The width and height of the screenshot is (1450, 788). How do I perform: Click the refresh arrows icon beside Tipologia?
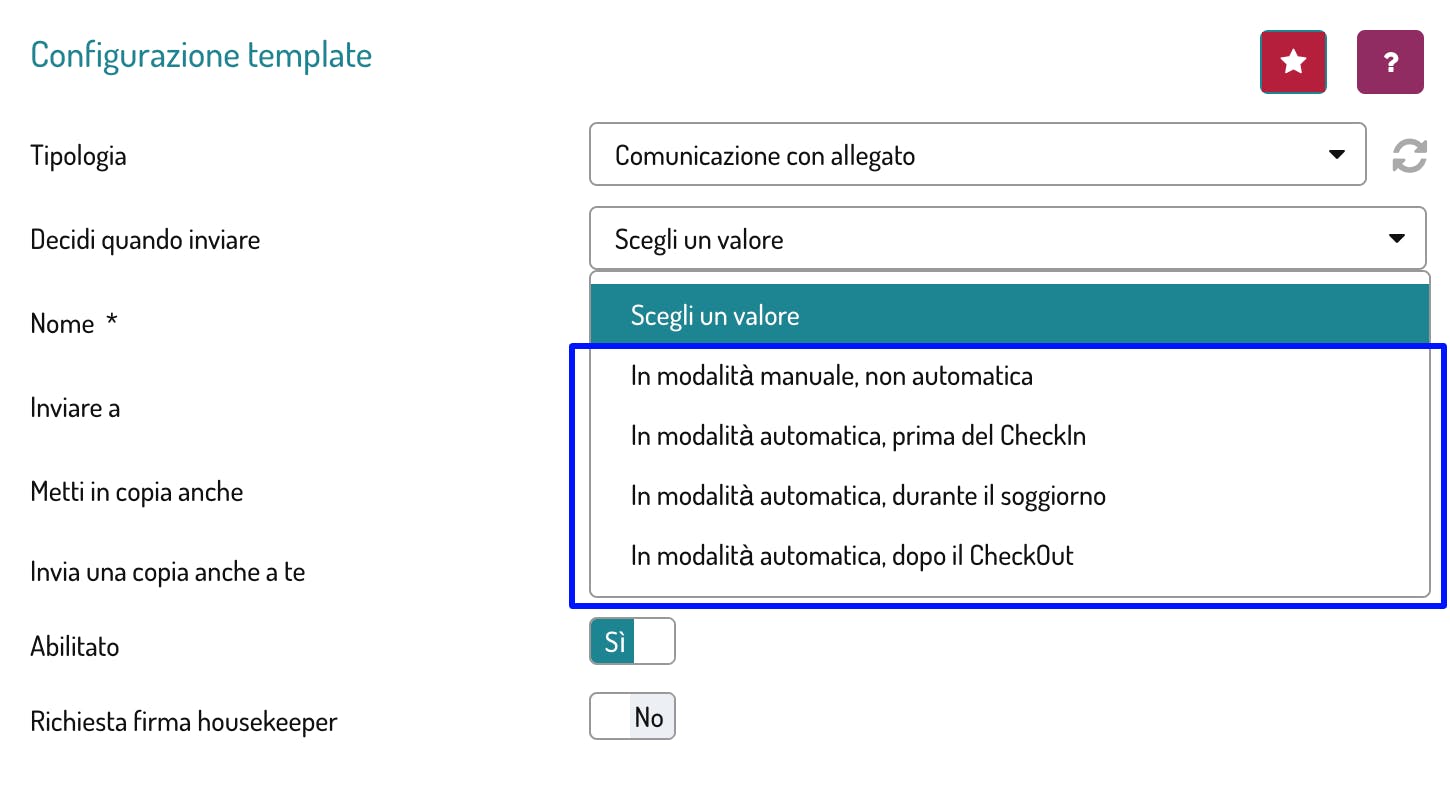coord(1410,156)
